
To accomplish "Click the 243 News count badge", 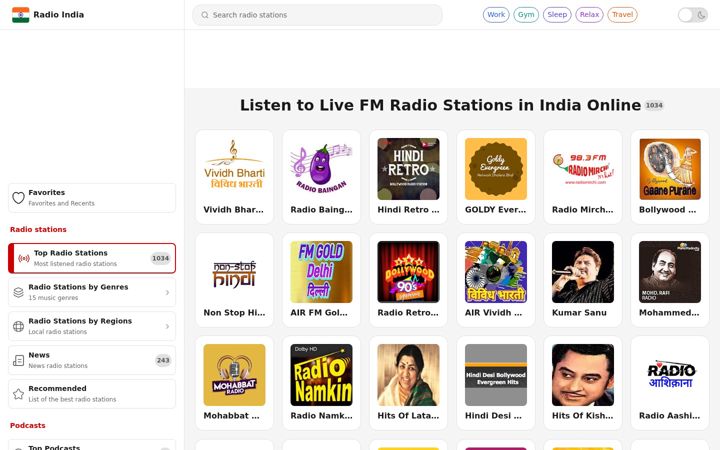I will 163,360.
